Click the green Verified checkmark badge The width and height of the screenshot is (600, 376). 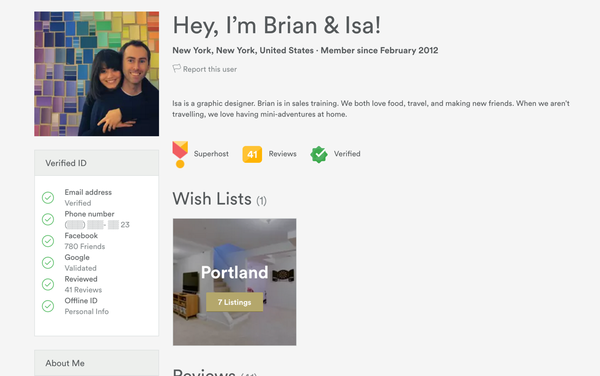tap(319, 155)
